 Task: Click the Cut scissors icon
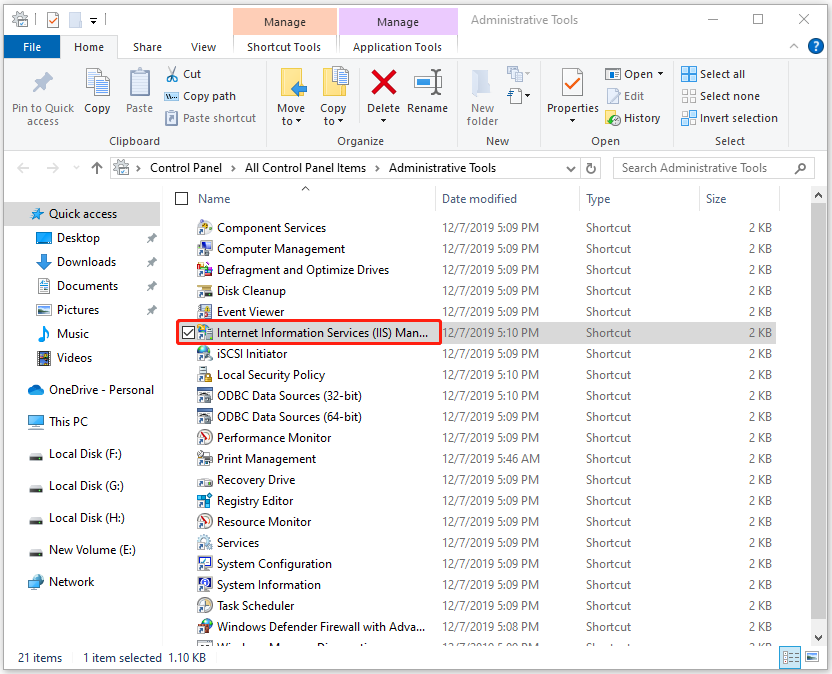point(172,74)
